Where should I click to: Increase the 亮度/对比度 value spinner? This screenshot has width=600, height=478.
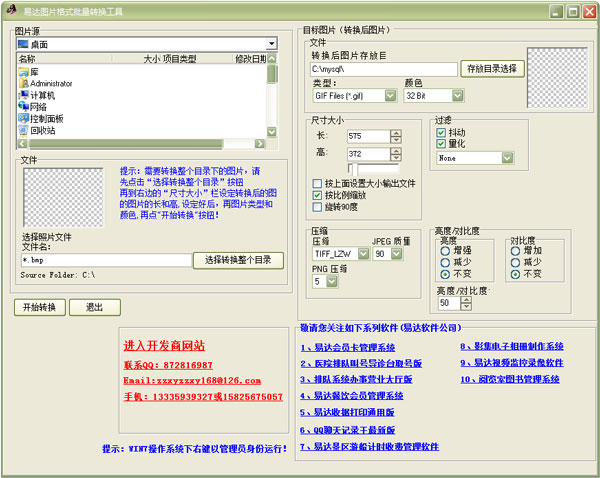point(466,300)
